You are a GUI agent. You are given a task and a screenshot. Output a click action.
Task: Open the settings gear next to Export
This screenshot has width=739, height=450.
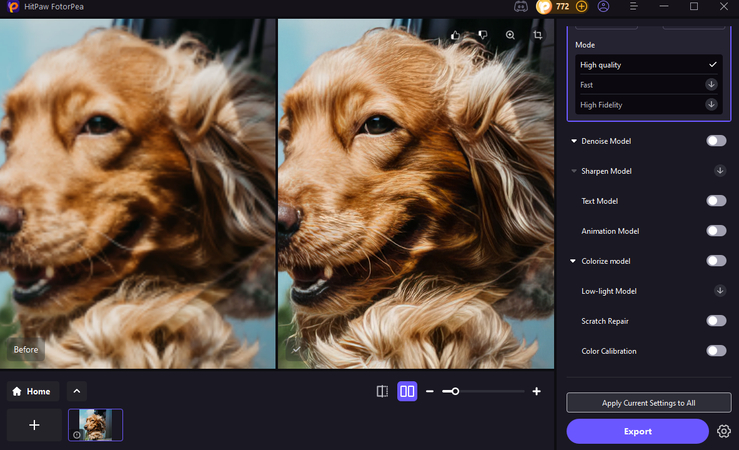[723, 431]
